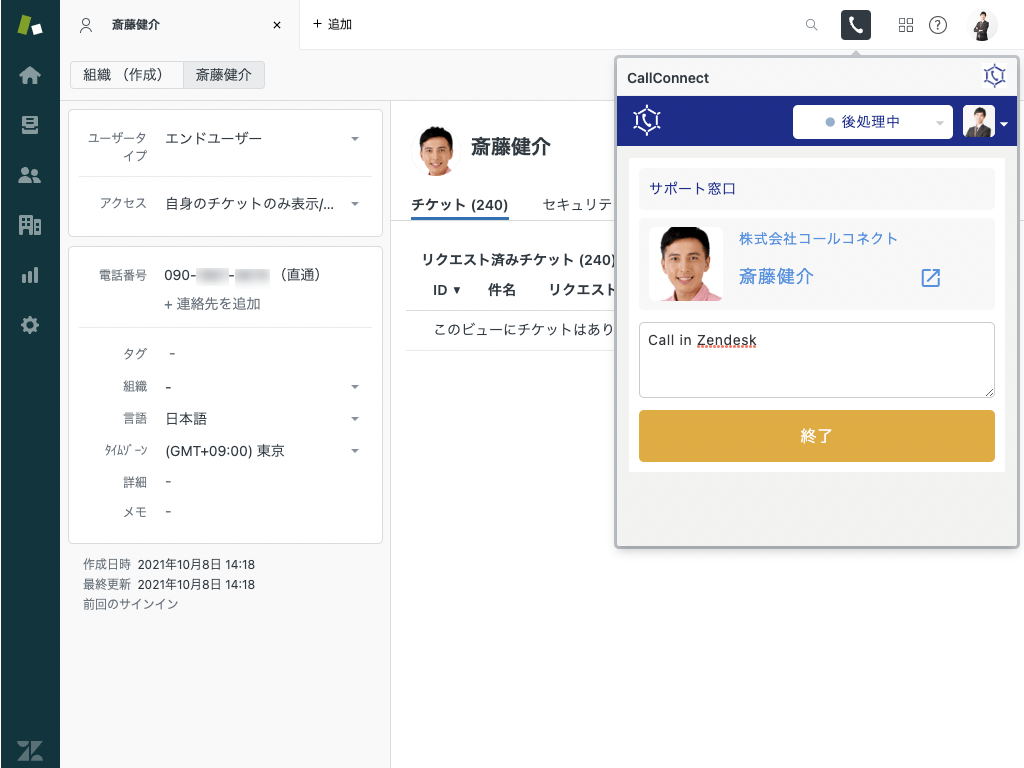This screenshot has width=1024, height=768.
Task: Open the products grid icon
Action: tap(906, 25)
